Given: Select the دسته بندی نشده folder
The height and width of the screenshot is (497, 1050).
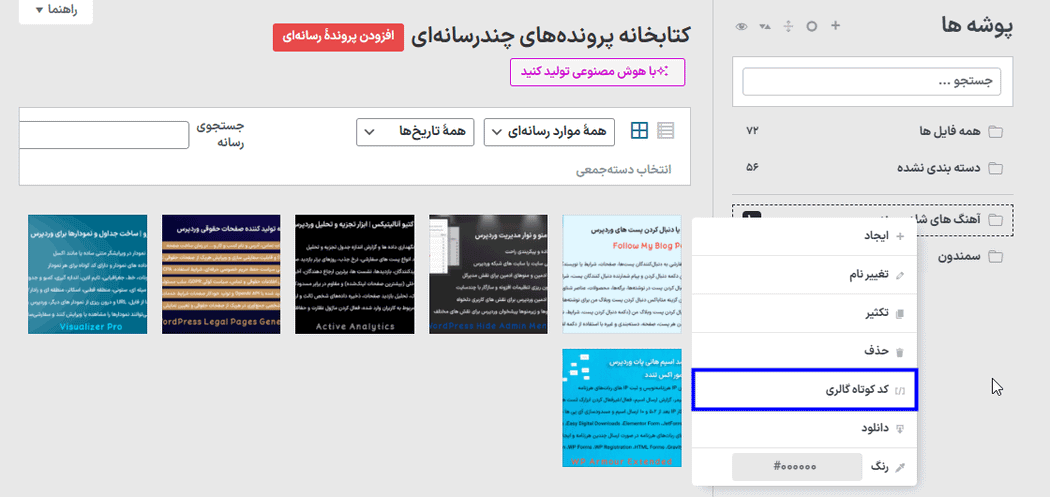Looking at the screenshot, I should (x=873, y=167).
